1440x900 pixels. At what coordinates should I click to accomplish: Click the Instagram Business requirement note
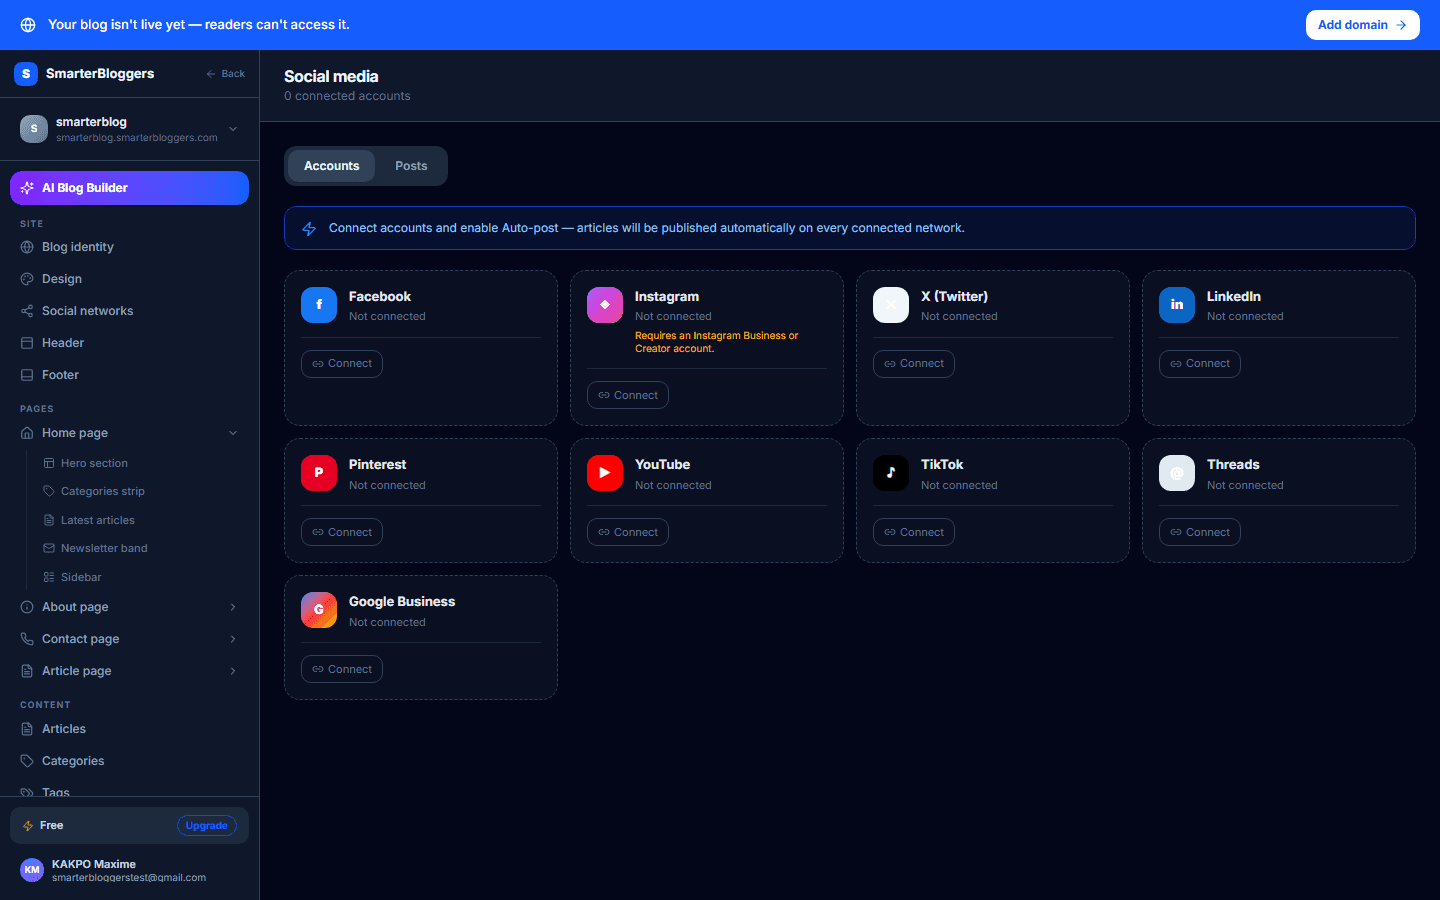point(717,342)
